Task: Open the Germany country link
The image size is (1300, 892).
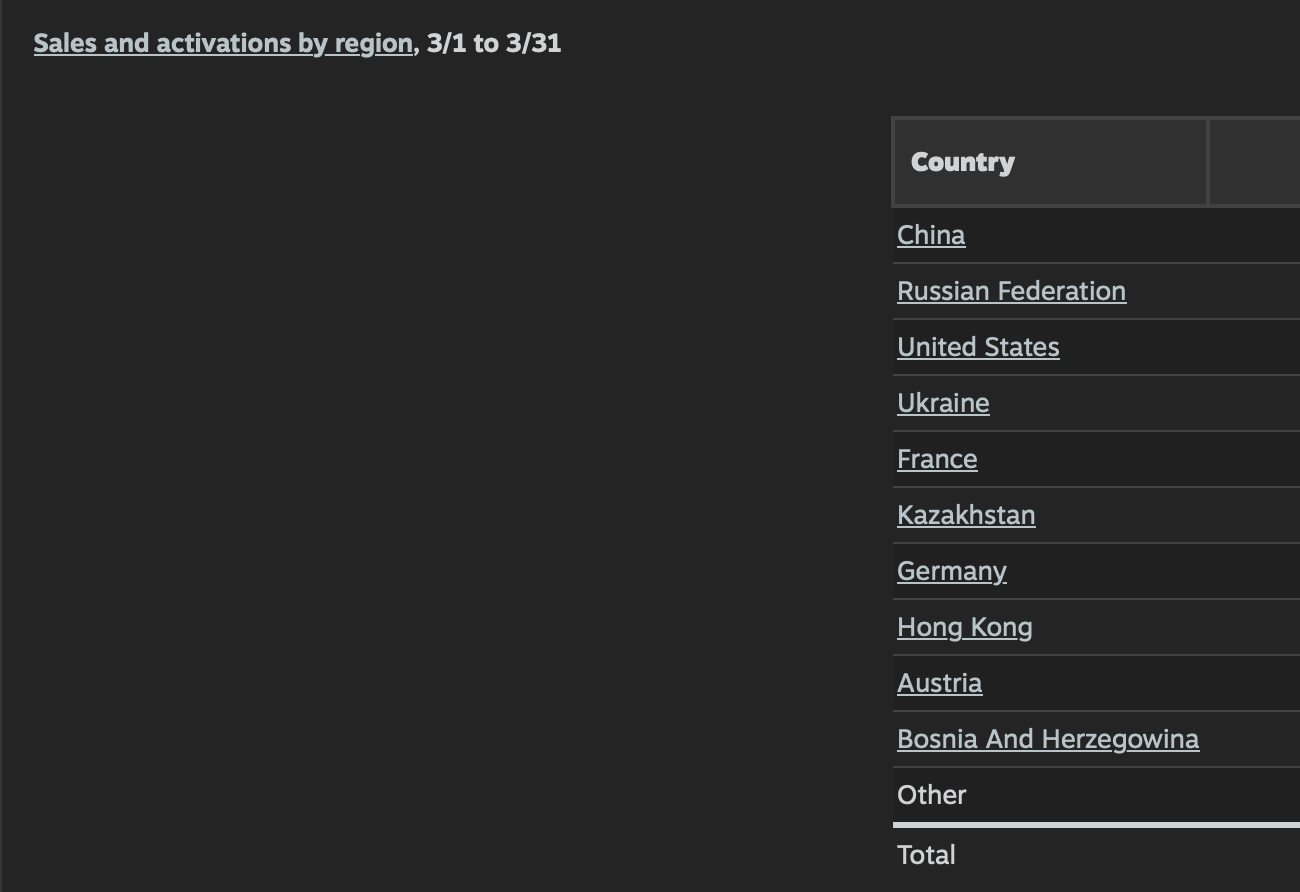Action: coord(952,571)
